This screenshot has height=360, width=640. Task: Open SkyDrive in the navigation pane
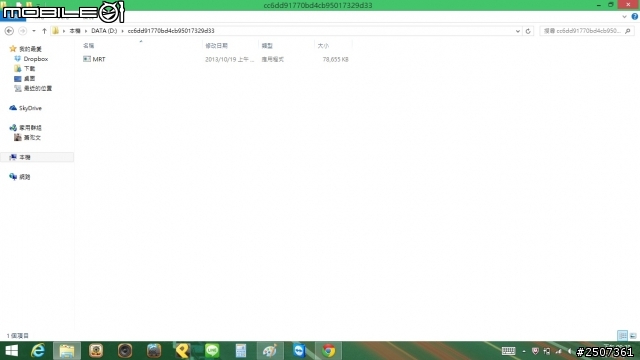click(30, 108)
